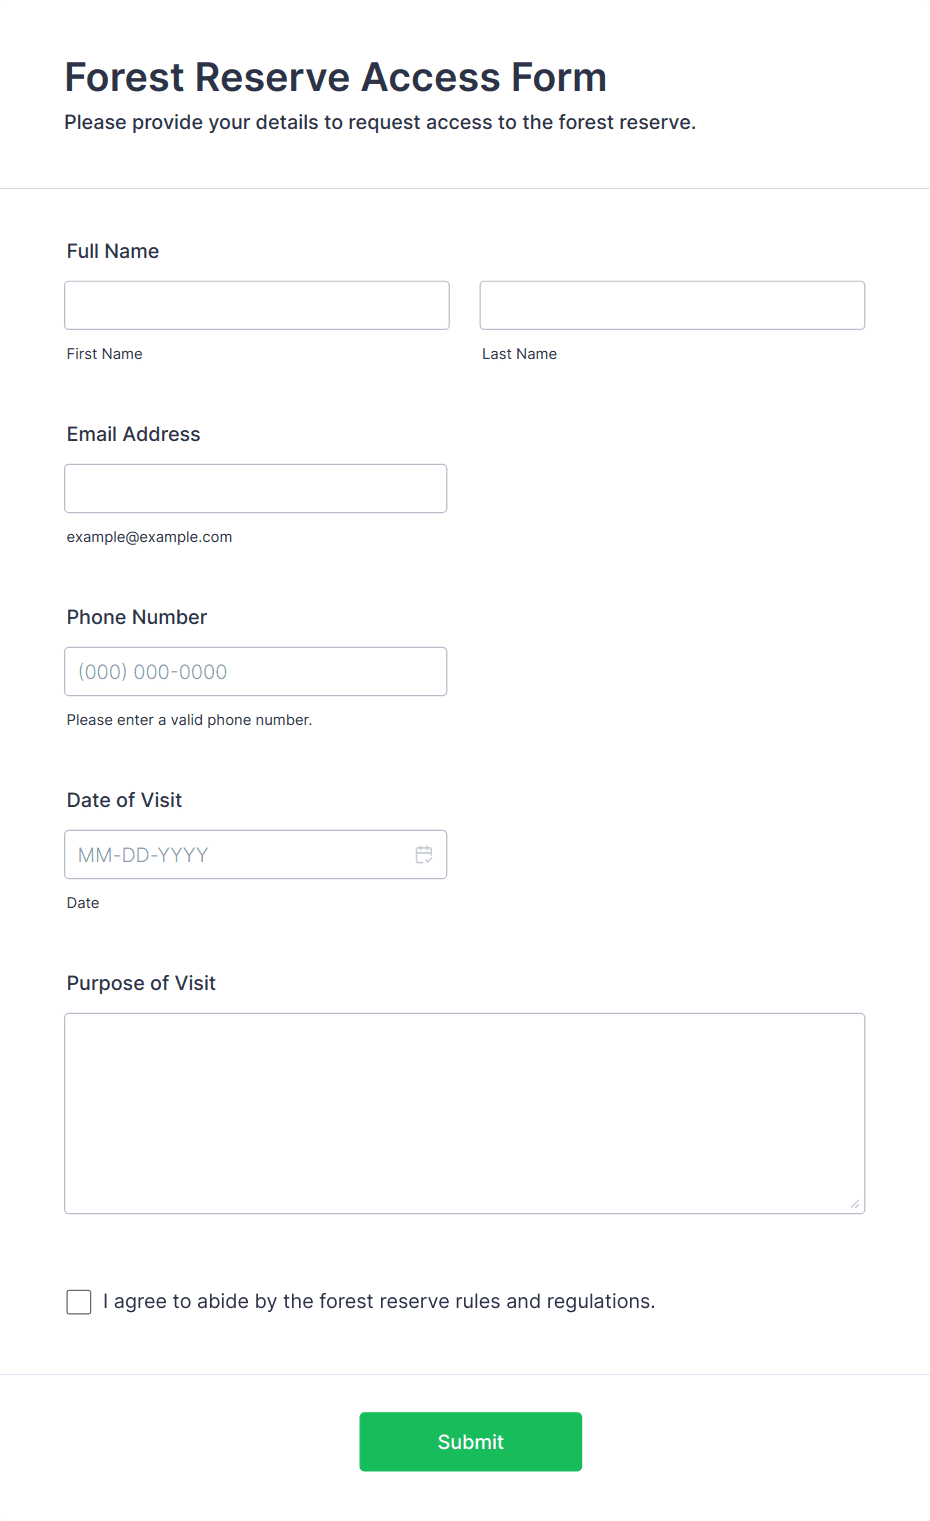
Task: Click the 'I agree to abide' label text
Action: pyautogui.click(x=379, y=1301)
